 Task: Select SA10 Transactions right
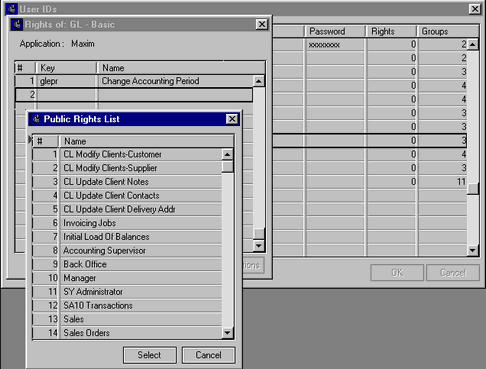[x=127, y=305]
